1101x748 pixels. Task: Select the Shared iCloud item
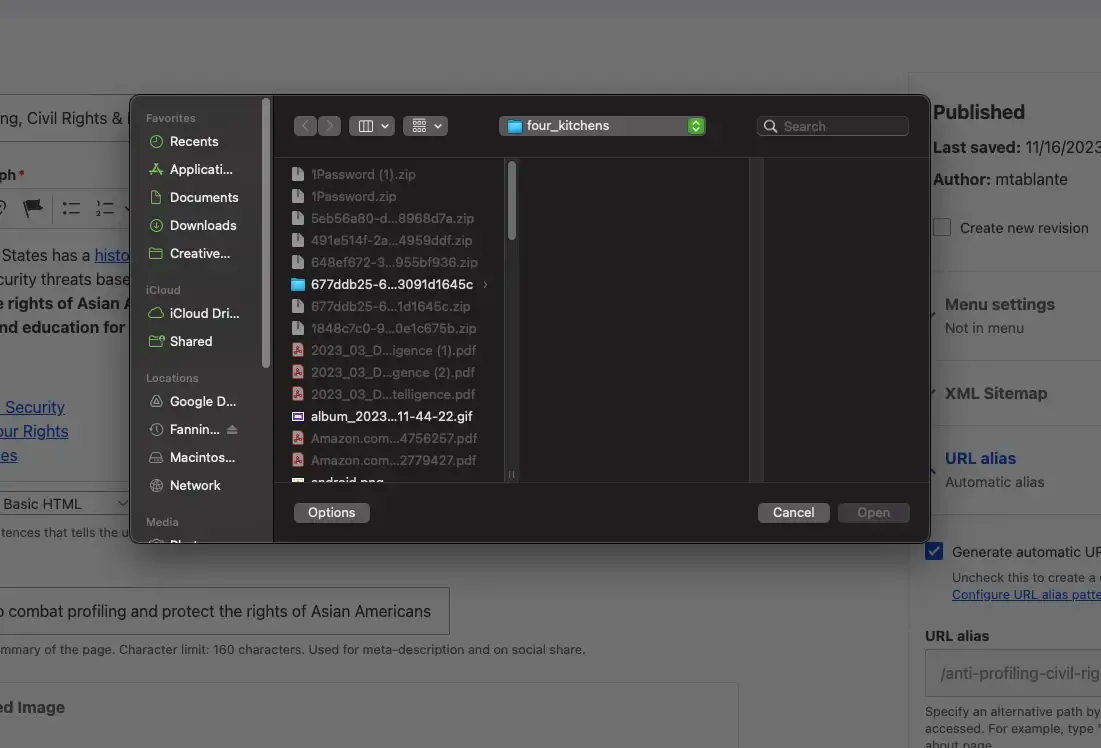pos(190,341)
